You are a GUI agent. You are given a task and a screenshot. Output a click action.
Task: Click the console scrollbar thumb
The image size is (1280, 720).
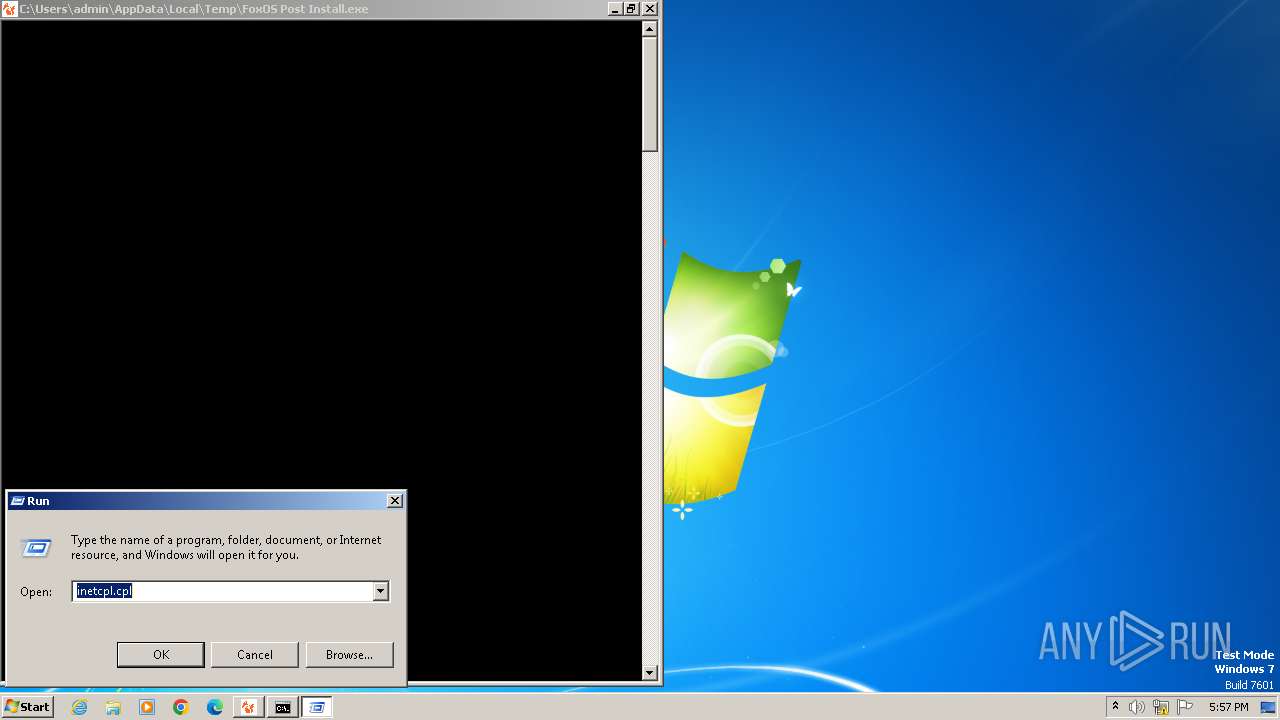[x=650, y=94]
